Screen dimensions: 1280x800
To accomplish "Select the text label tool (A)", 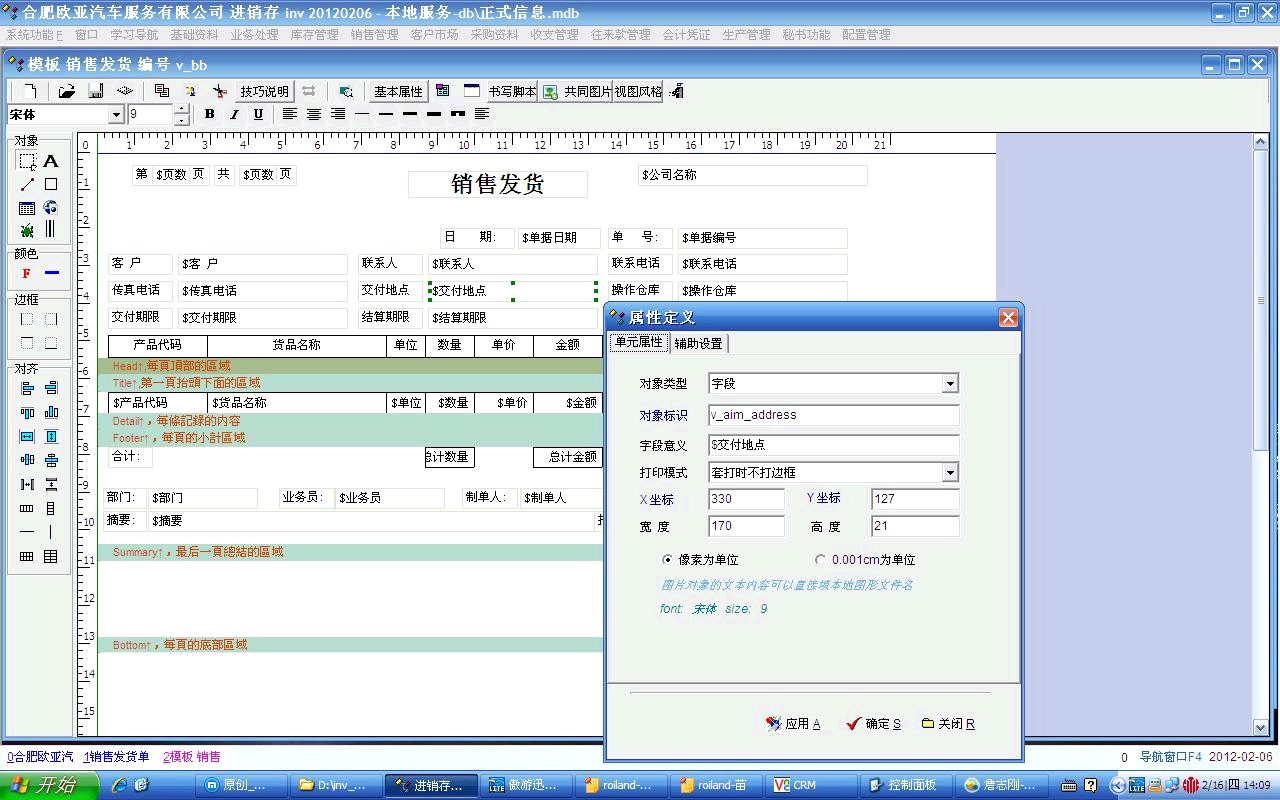I will pos(51,161).
